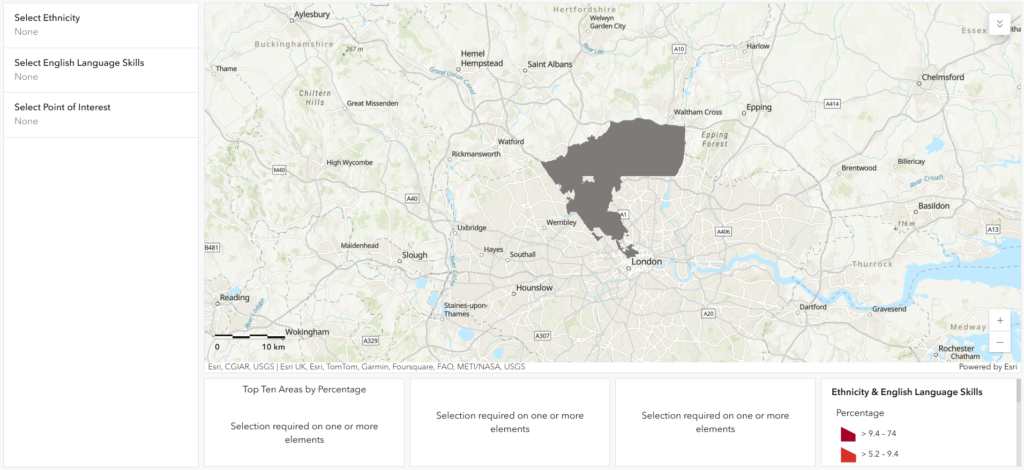1024x470 pixels.
Task: Click the Powered by Esri link
Action: [988, 367]
